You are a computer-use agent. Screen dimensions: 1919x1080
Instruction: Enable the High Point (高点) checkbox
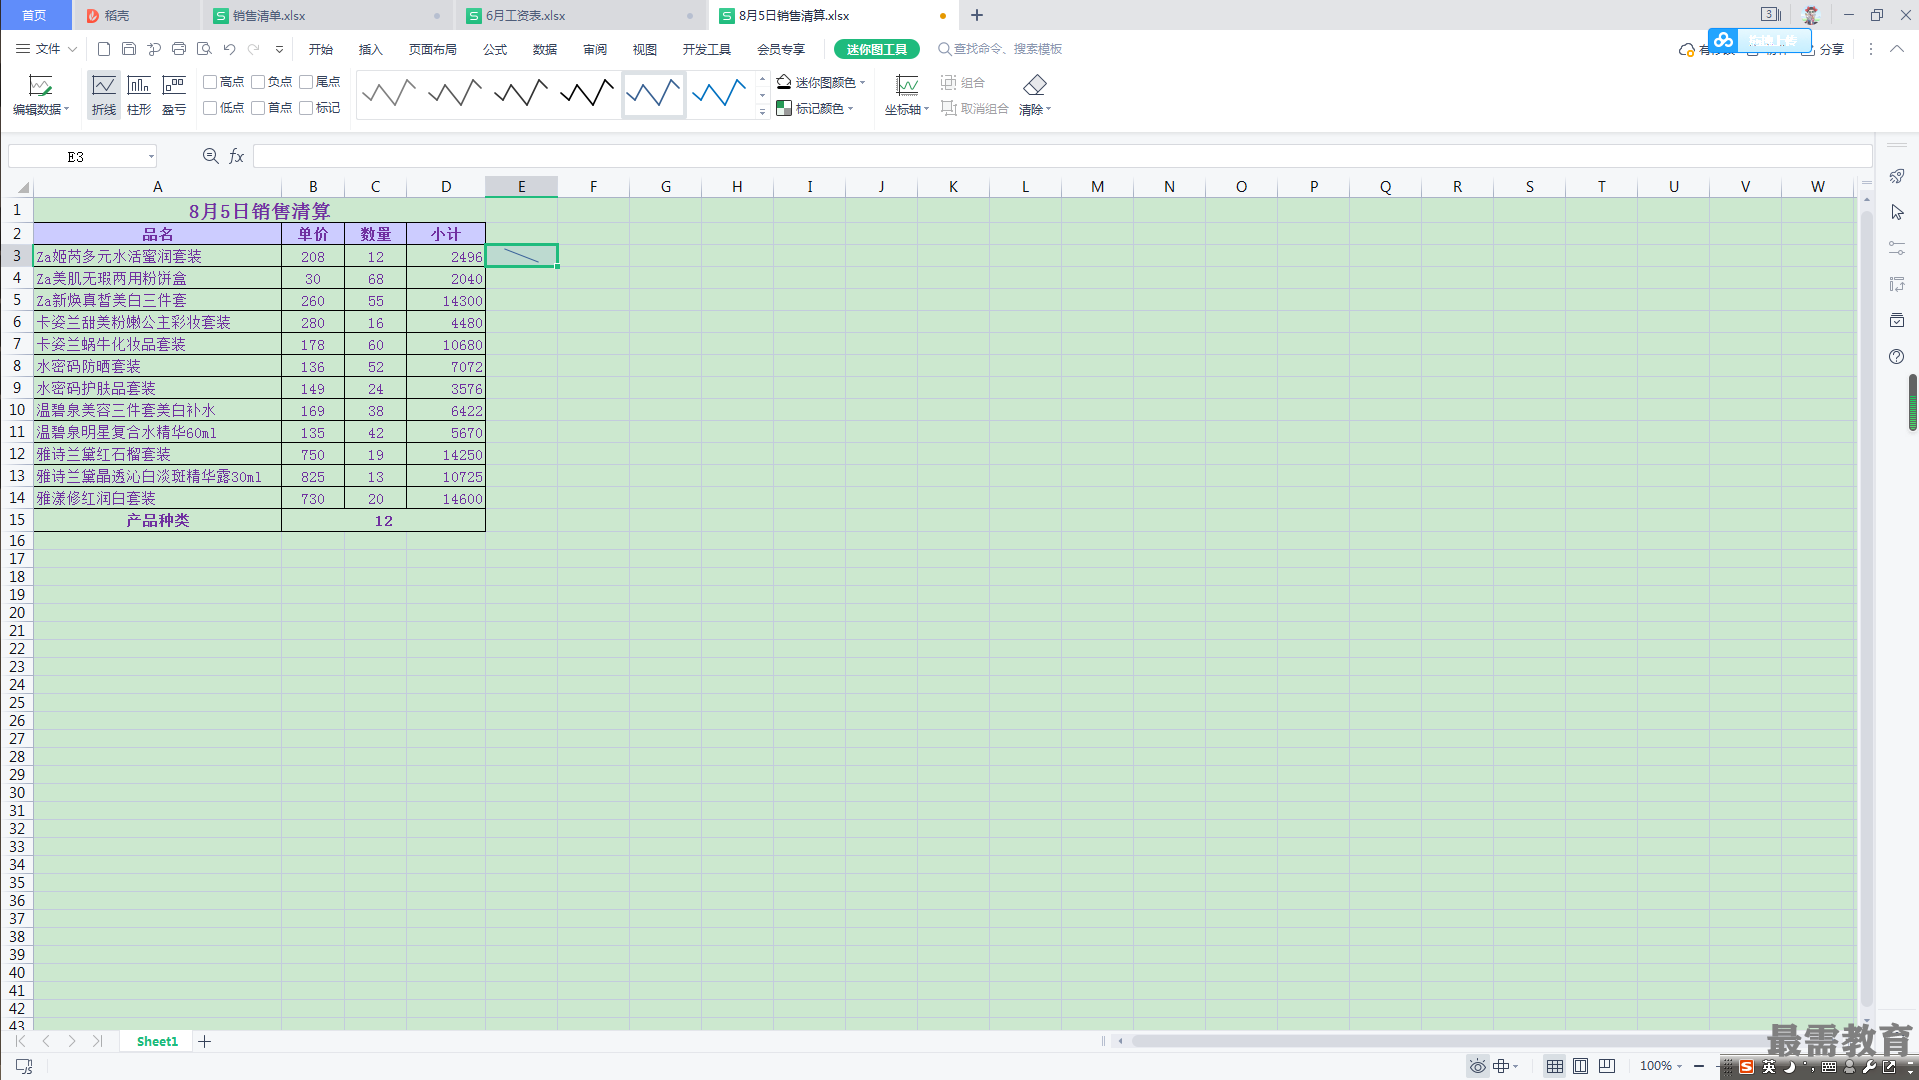tap(210, 82)
